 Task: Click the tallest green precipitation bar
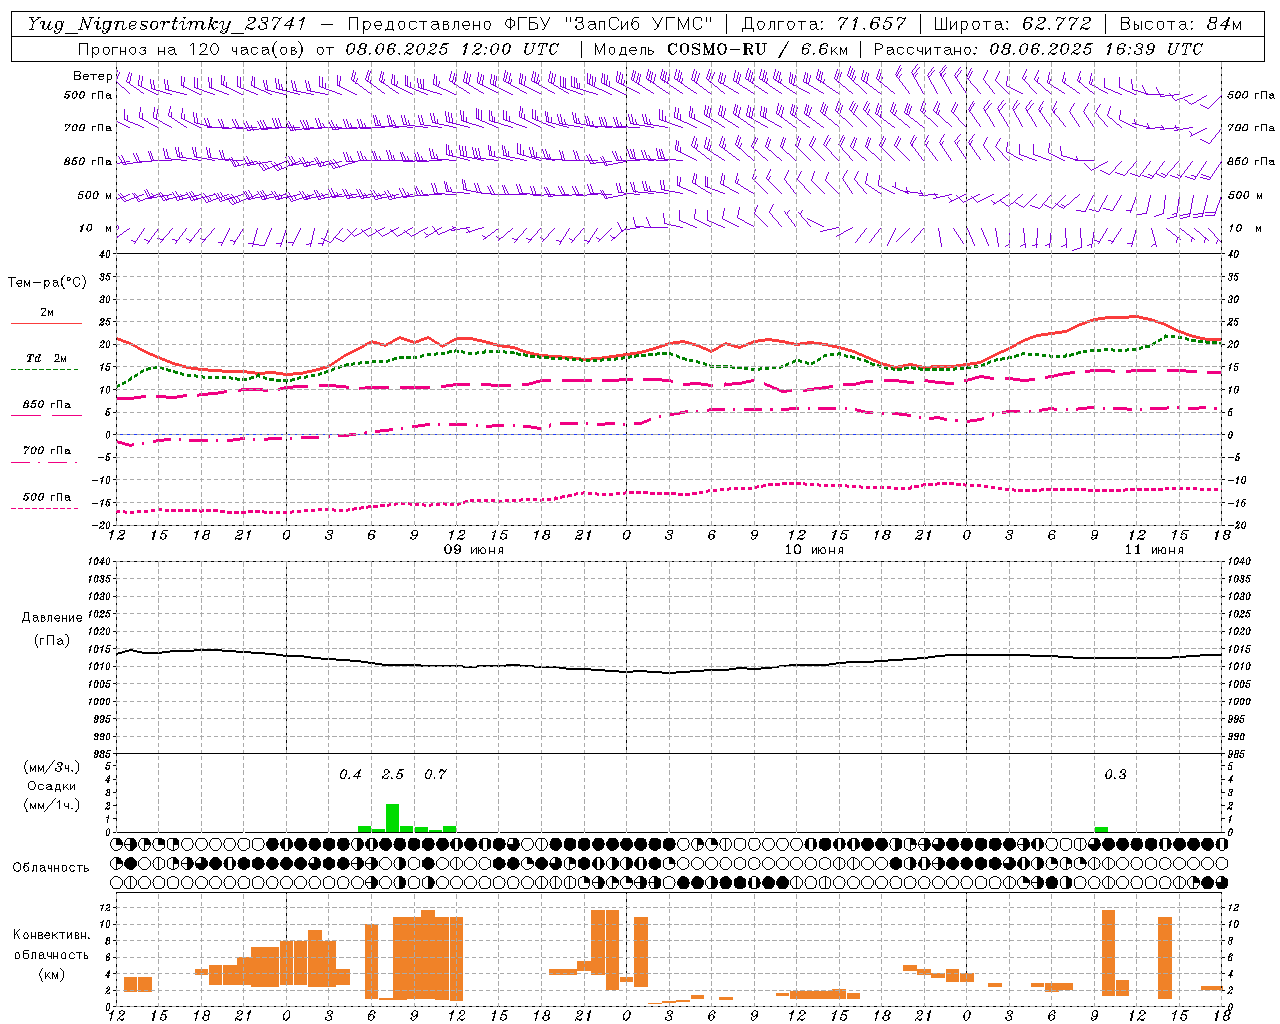coord(393,818)
